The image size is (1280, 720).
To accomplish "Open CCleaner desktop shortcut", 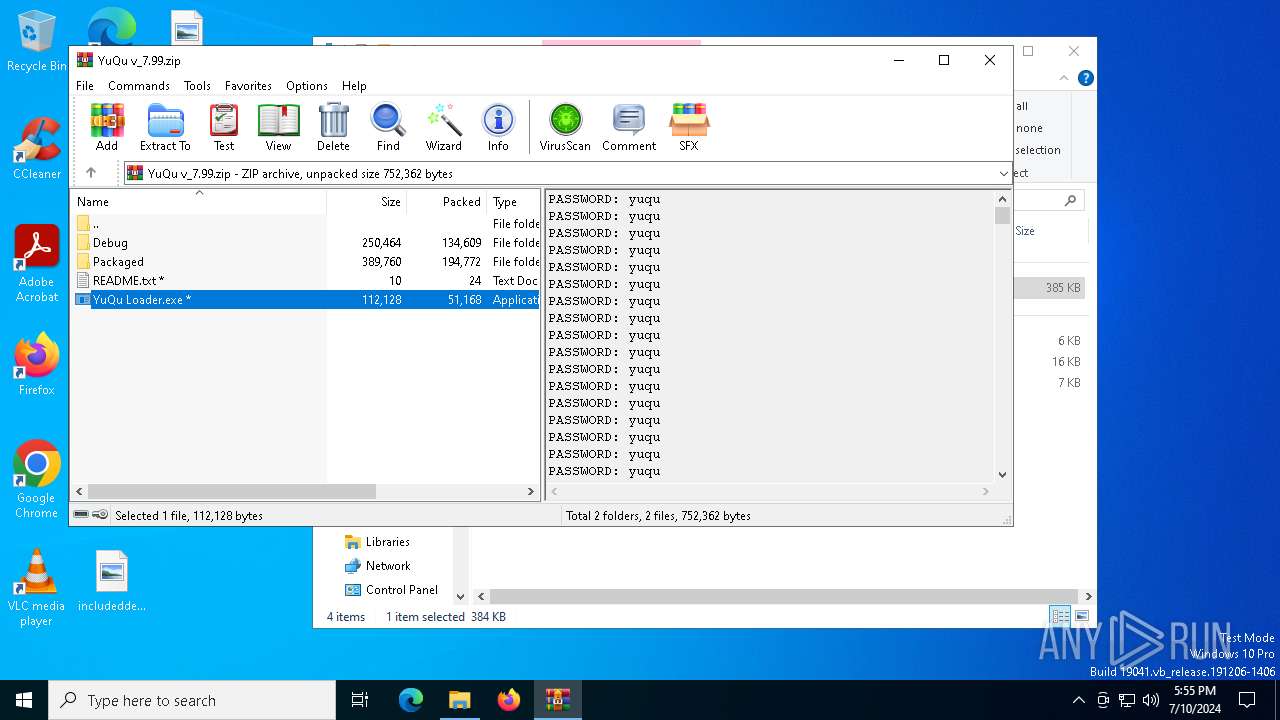I will (37, 148).
